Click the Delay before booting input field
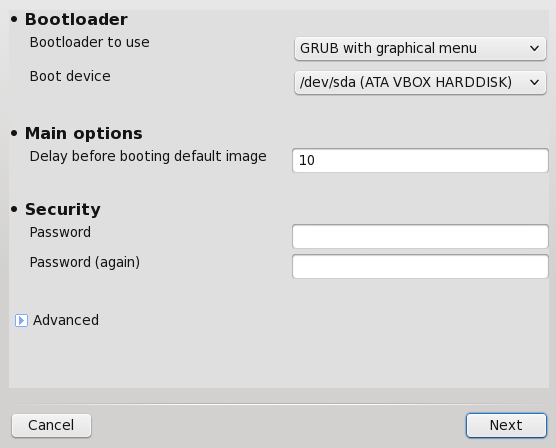 click(x=420, y=160)
